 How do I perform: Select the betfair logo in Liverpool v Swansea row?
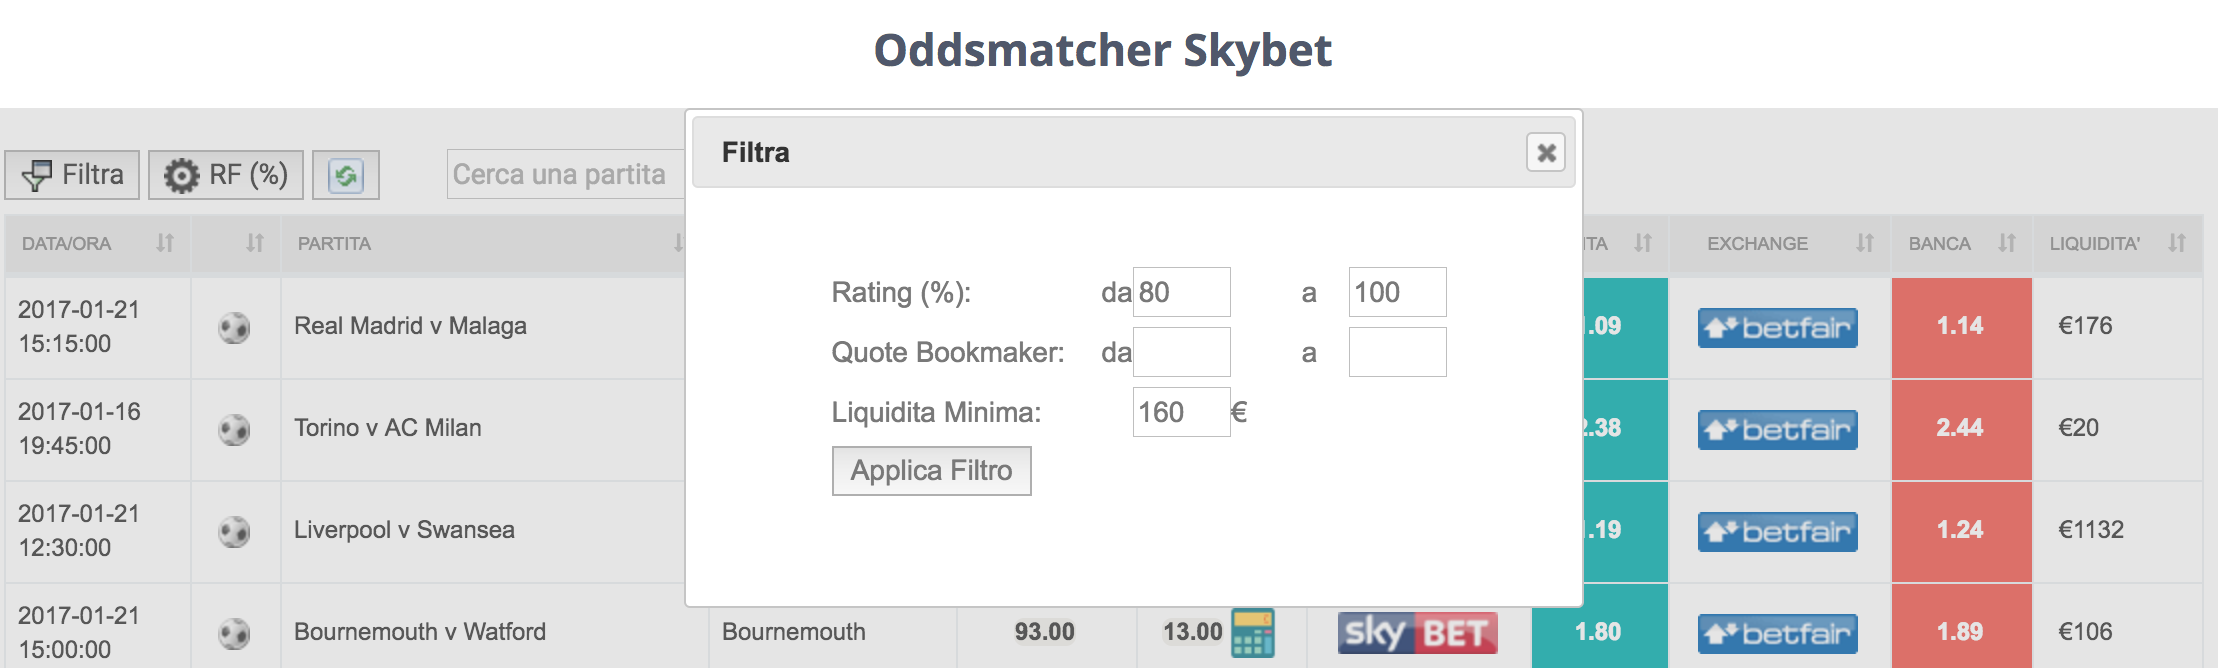tap(1778, 532)
